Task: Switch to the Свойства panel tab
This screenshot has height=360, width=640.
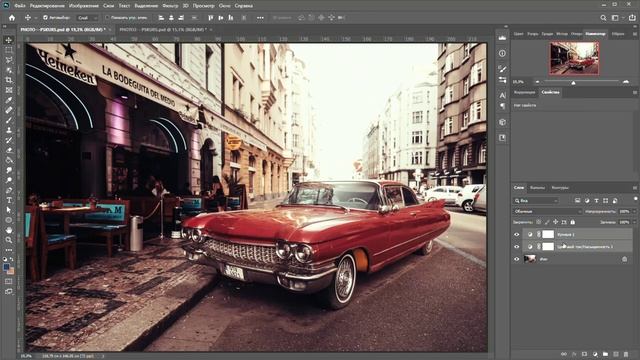Action: coord(550,93)
